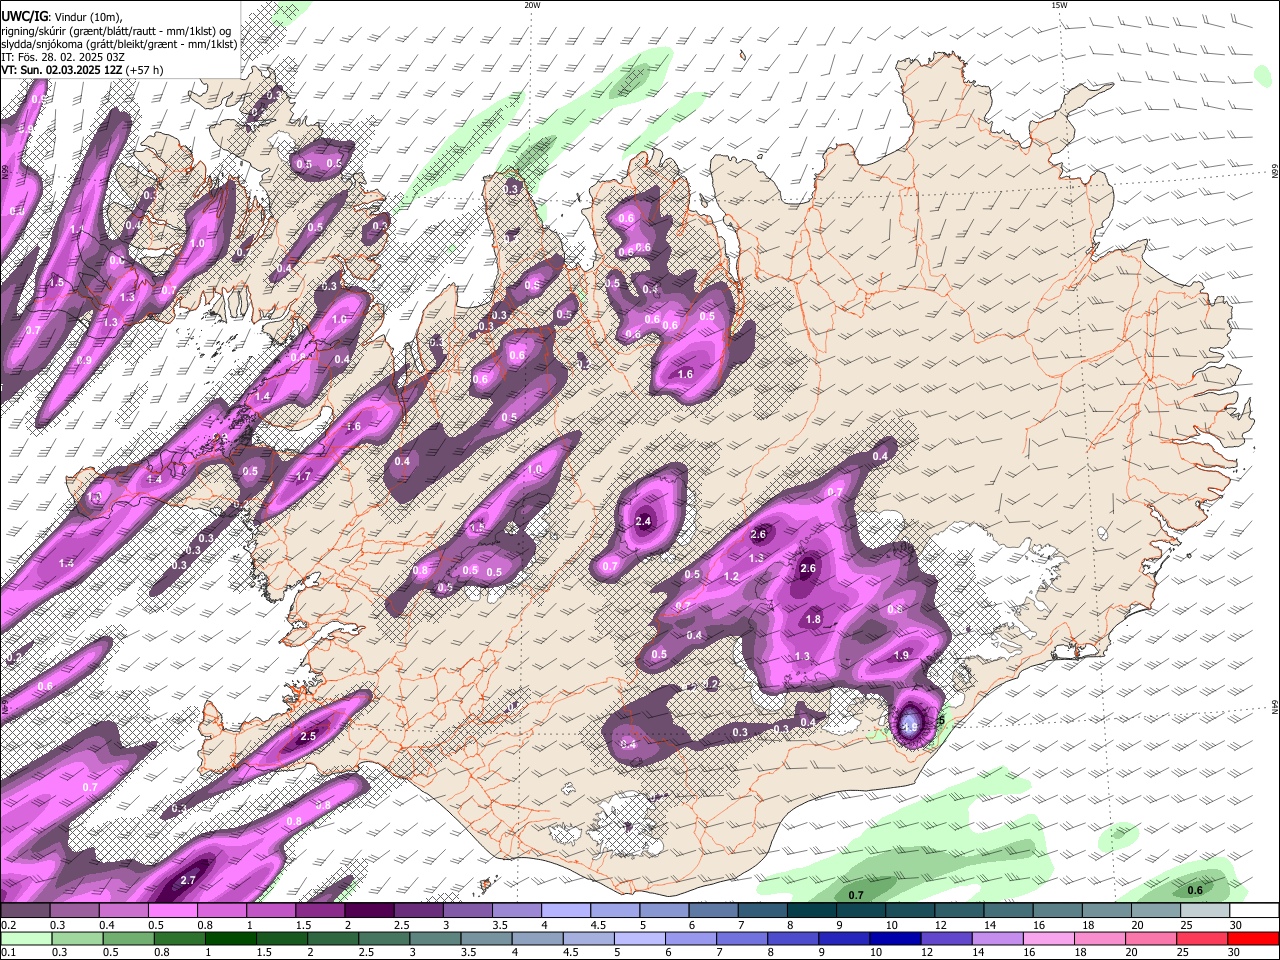
Task: Select the 'slydda/snjókoma (grátt/bleikt/grænt' description line
Action: point(119,44)
